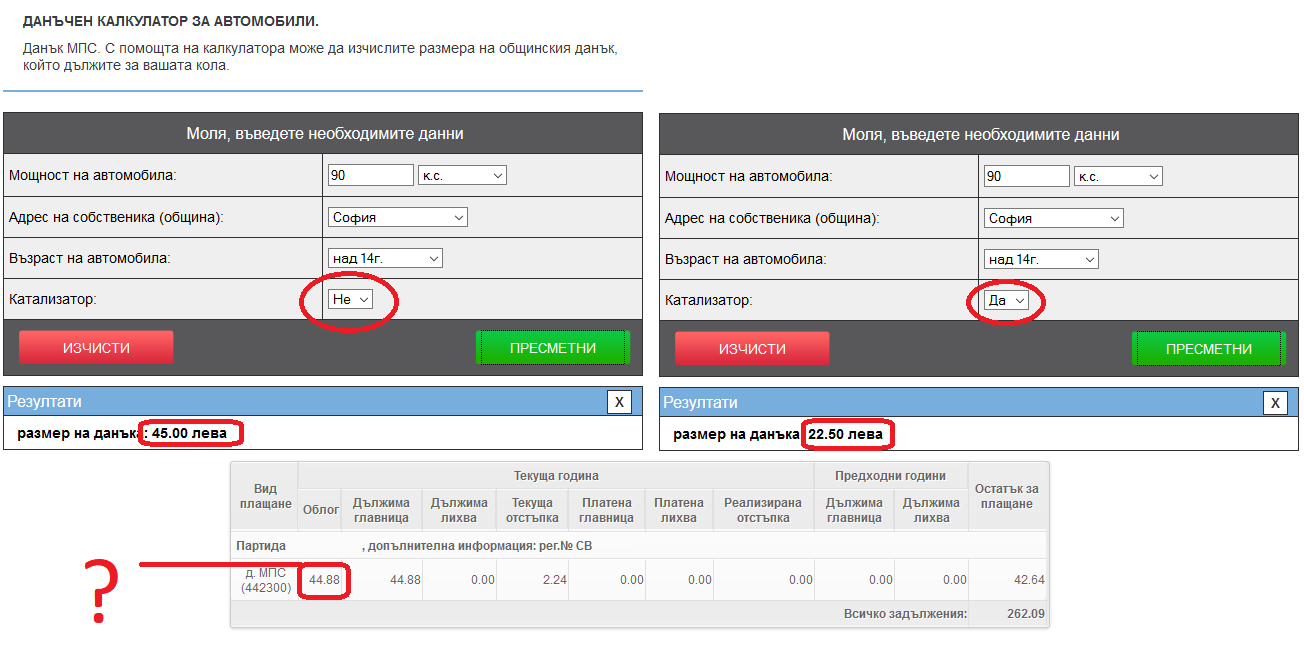Click the power input field in the right calculator
1304x646 pixels.
tap(1026, 177)
